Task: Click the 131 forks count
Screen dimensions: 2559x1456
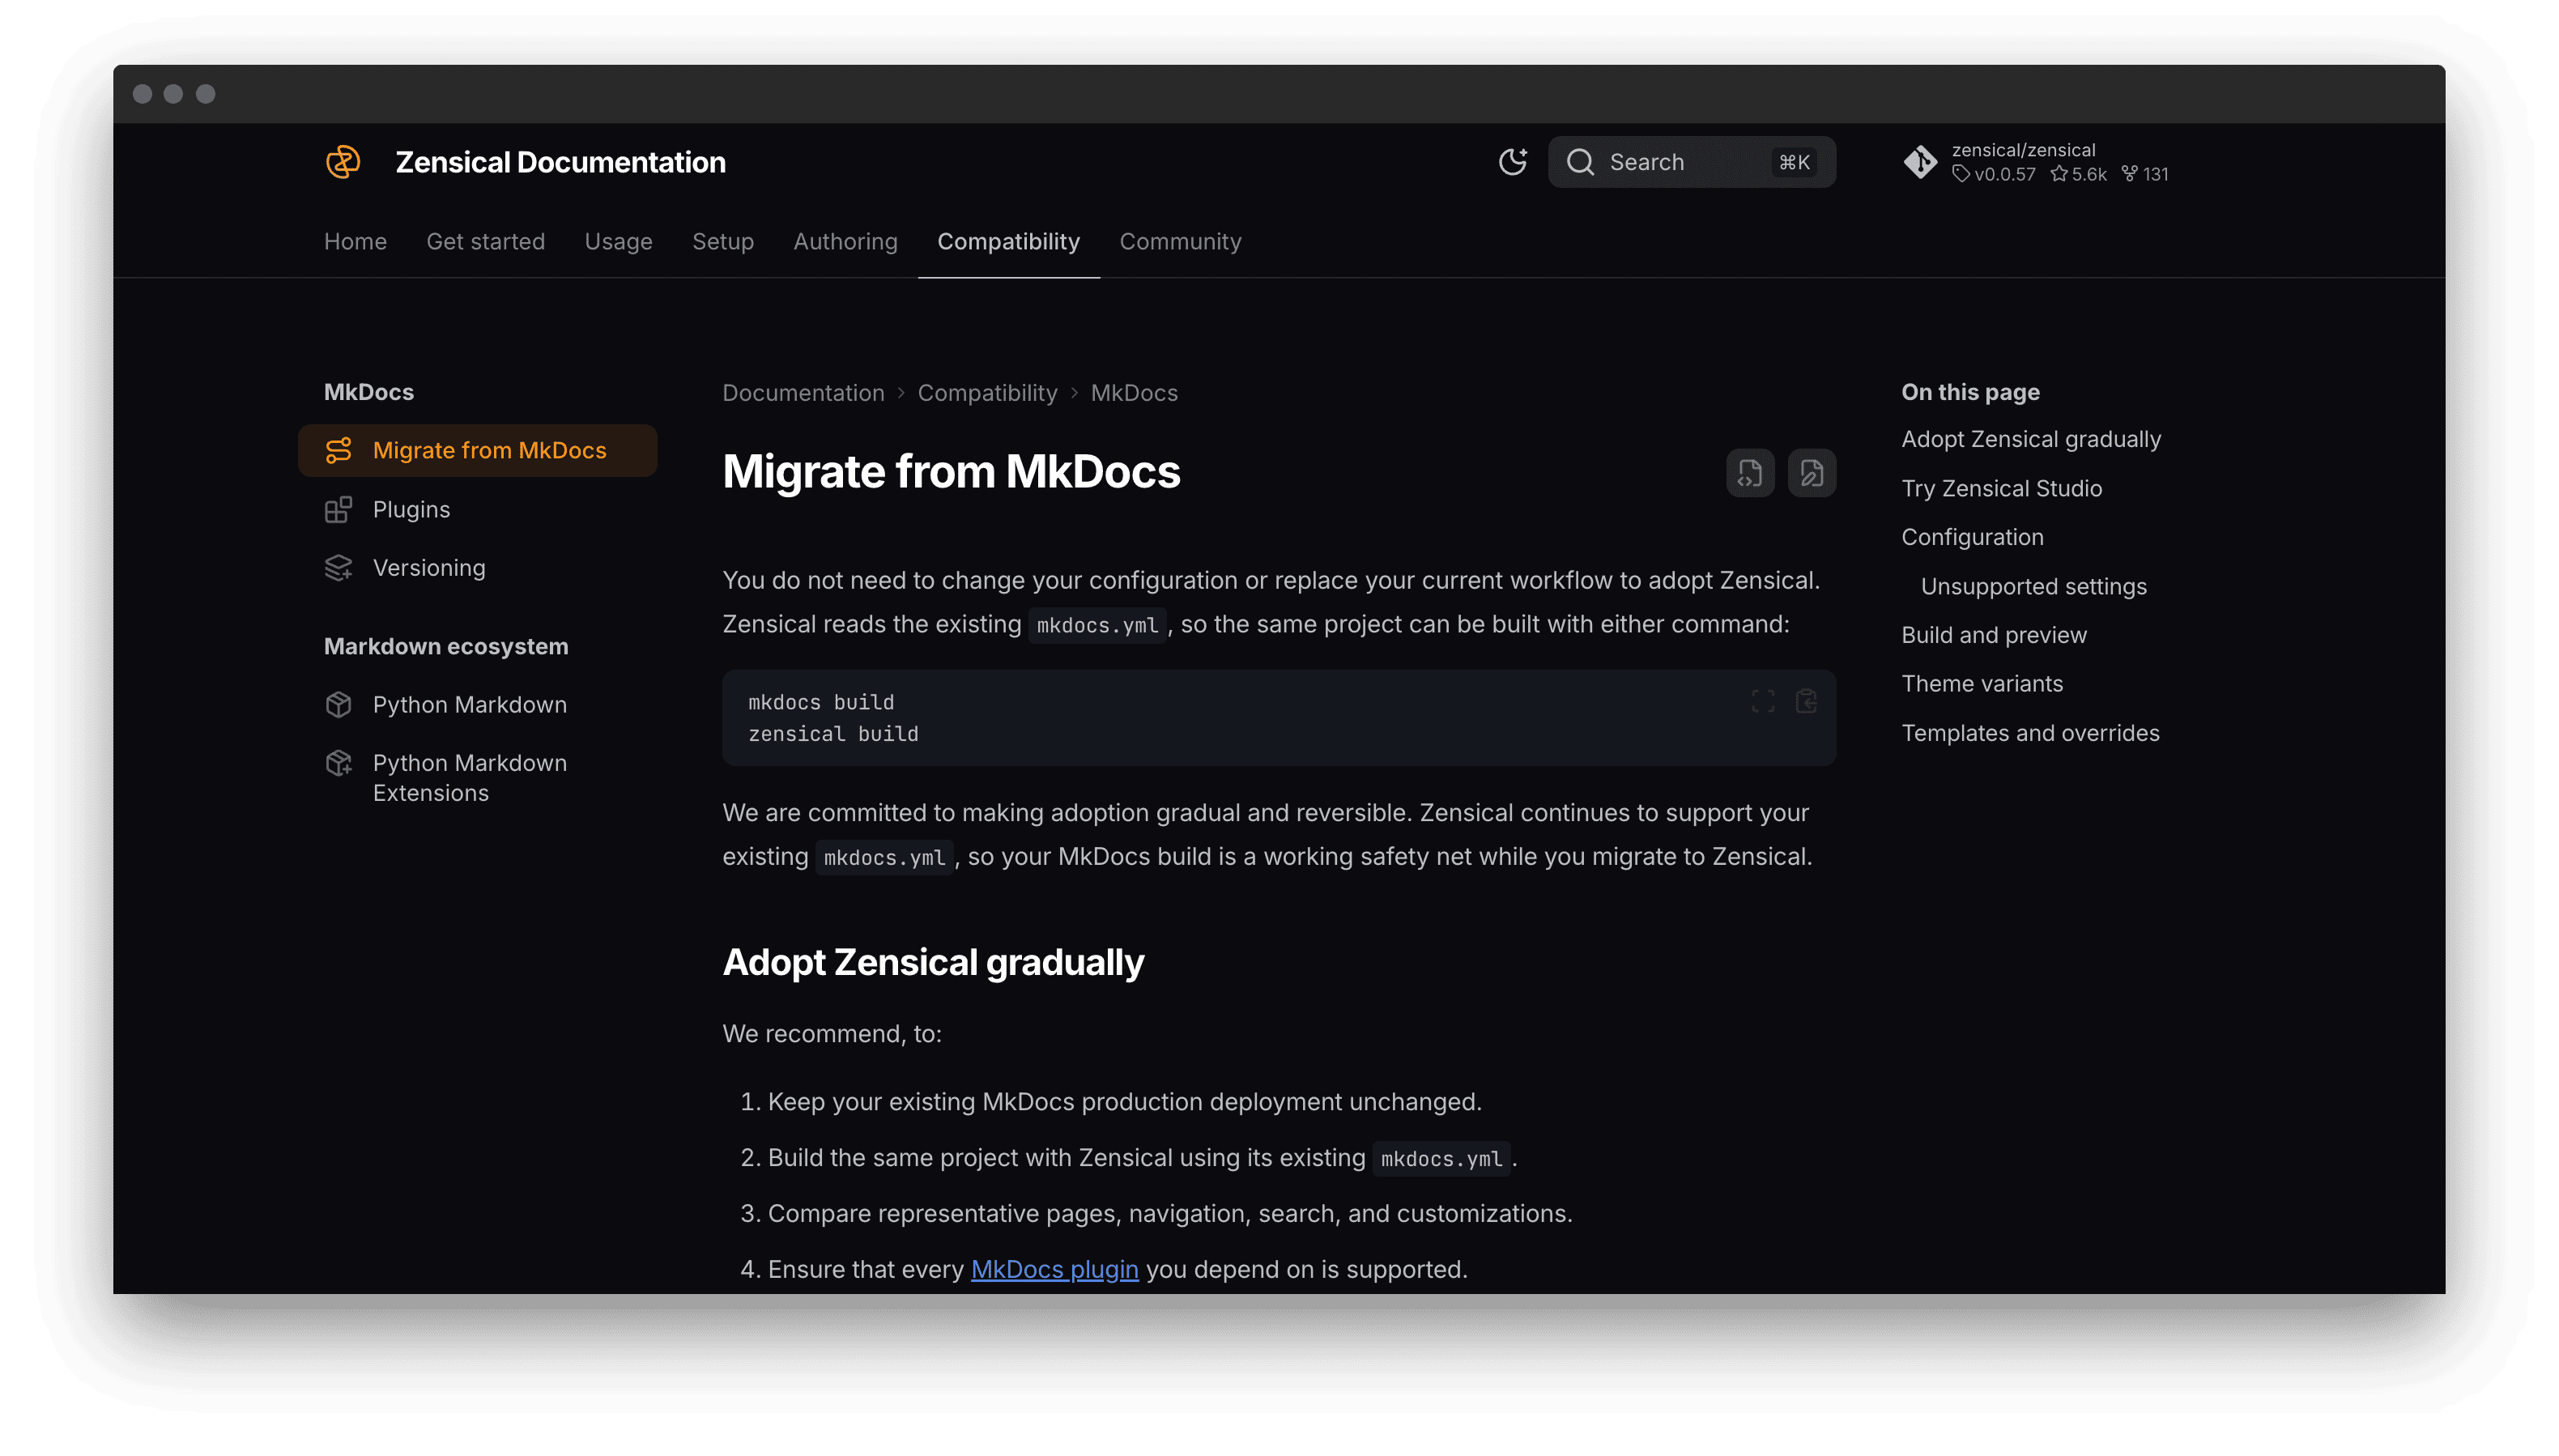Action: pos(2145,174)
